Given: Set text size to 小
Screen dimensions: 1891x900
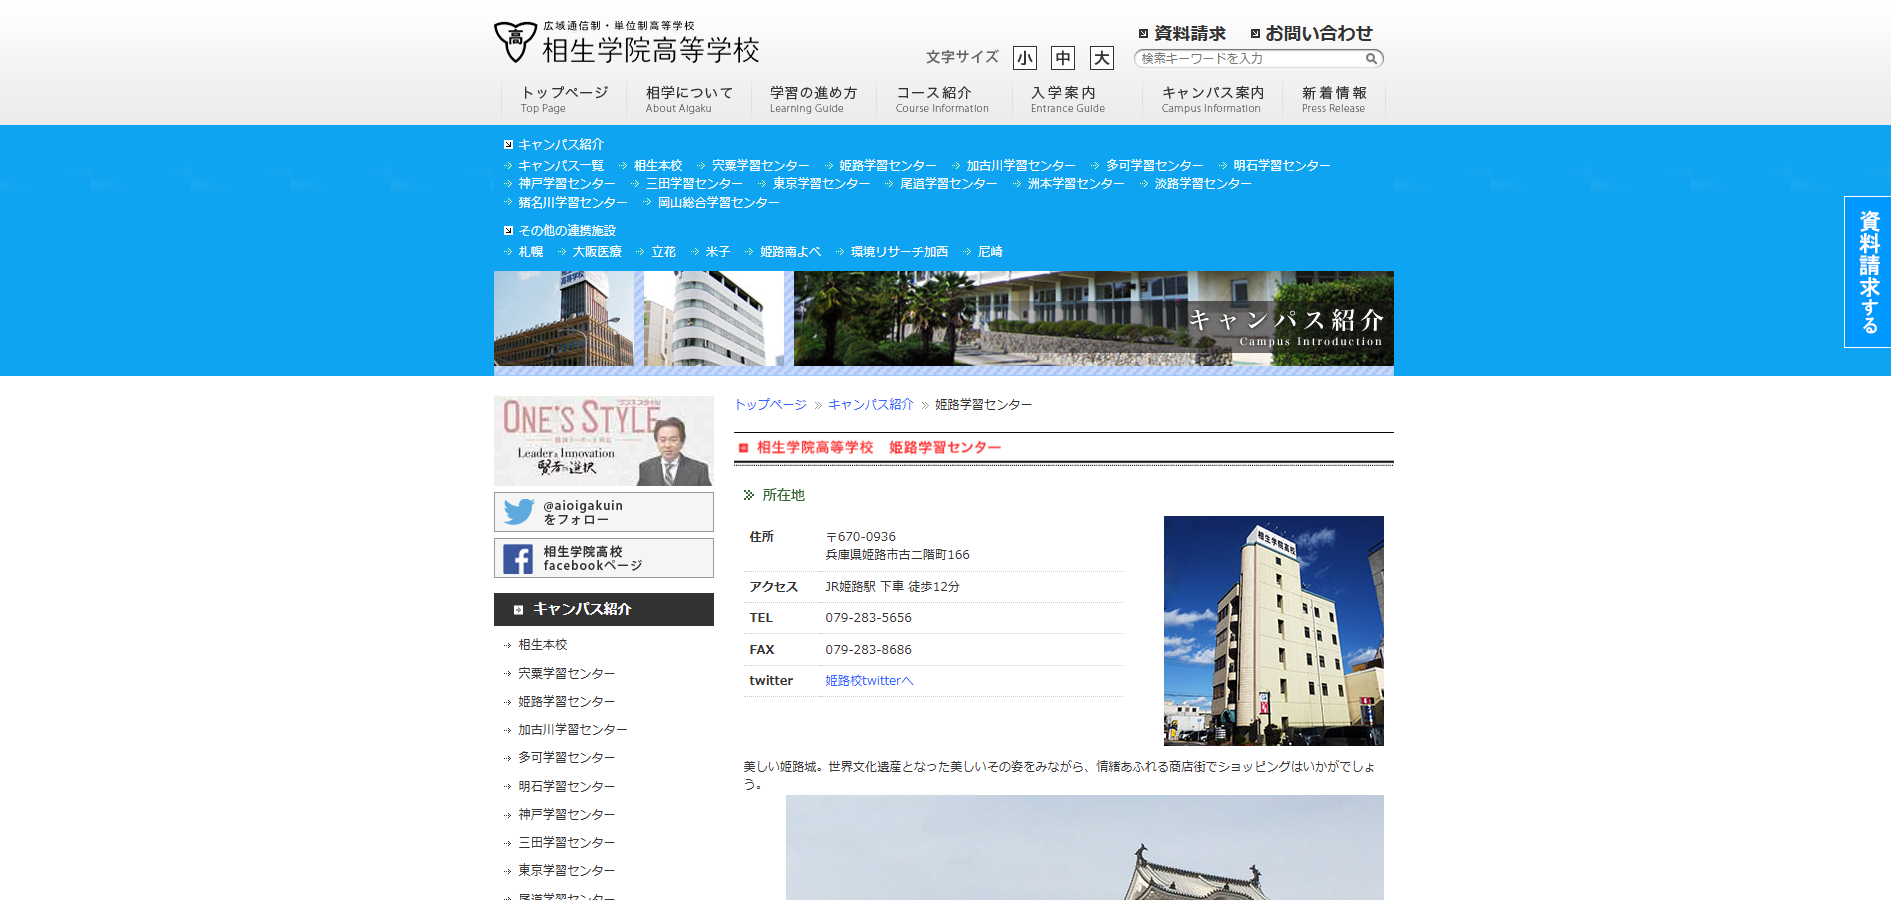Looking at the screenshot, I should point(1024,58).
